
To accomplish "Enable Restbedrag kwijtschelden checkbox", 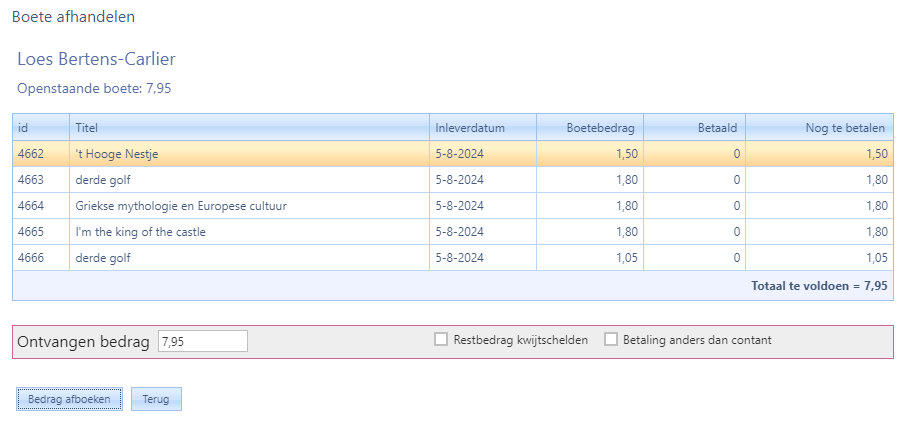I will tap(441, 340).
